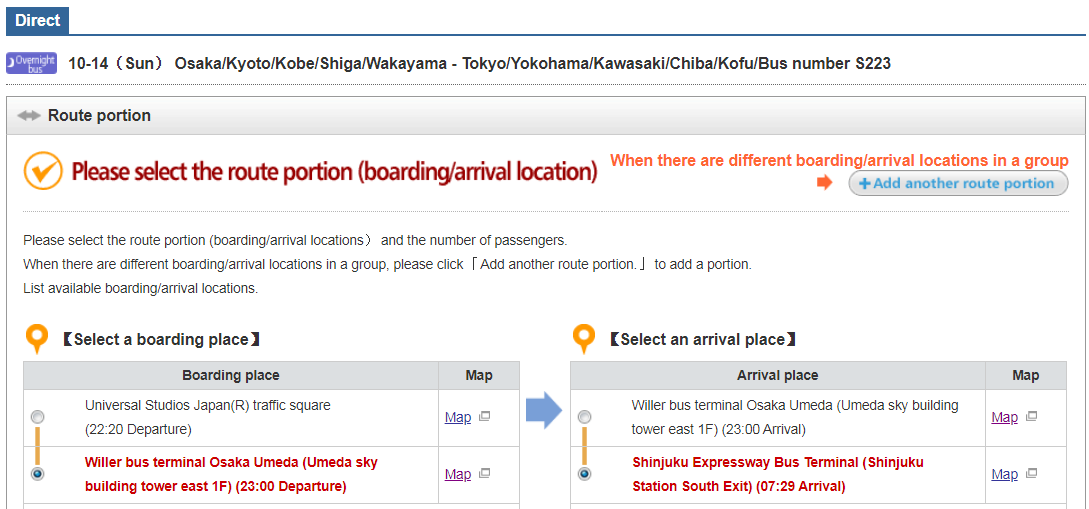The height and width of the screenshot is (509, 1089).
Task: Select Willer Osaka Umeda 23:00 arrival radio
Action: pyautogui.click(x=585, y=417)
